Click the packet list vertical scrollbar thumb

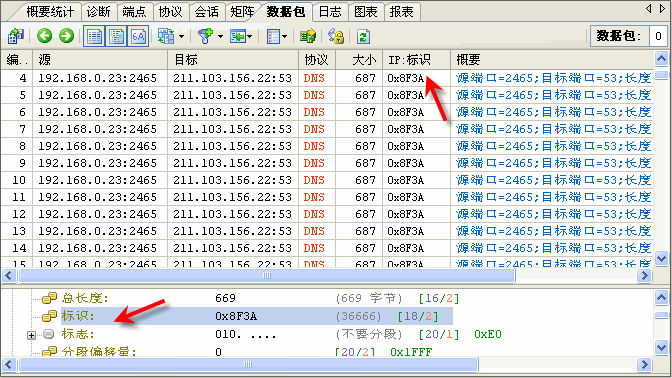click(662, 75)
